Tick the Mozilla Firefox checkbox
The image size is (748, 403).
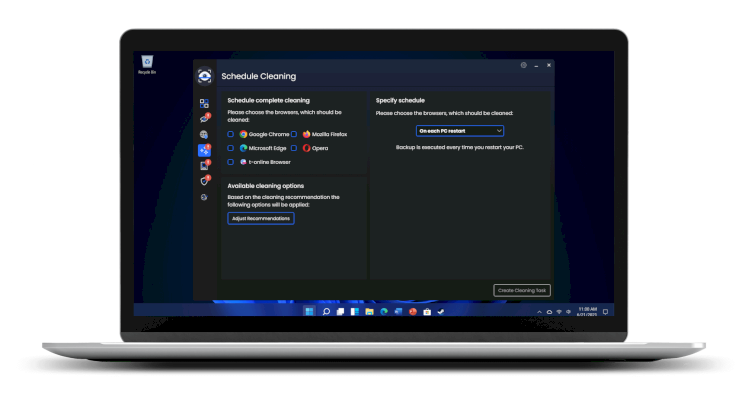(294, 134)
